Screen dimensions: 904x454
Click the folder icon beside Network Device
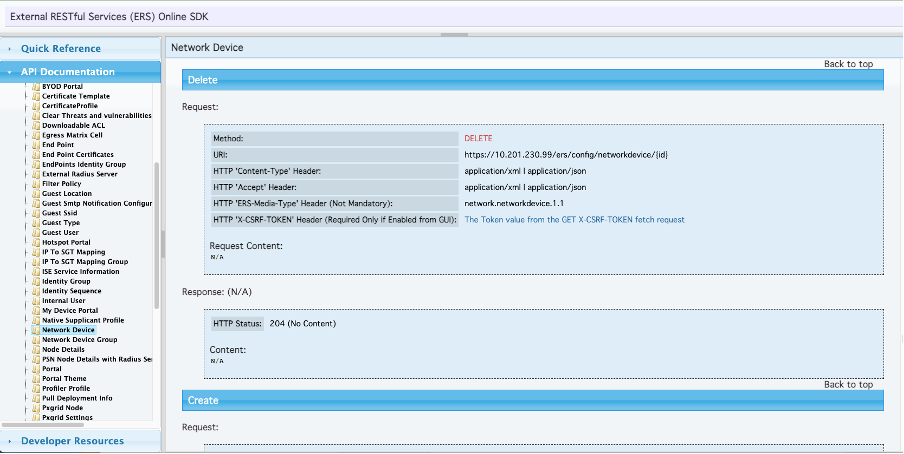pyautogui.click(x=36, y=330)
